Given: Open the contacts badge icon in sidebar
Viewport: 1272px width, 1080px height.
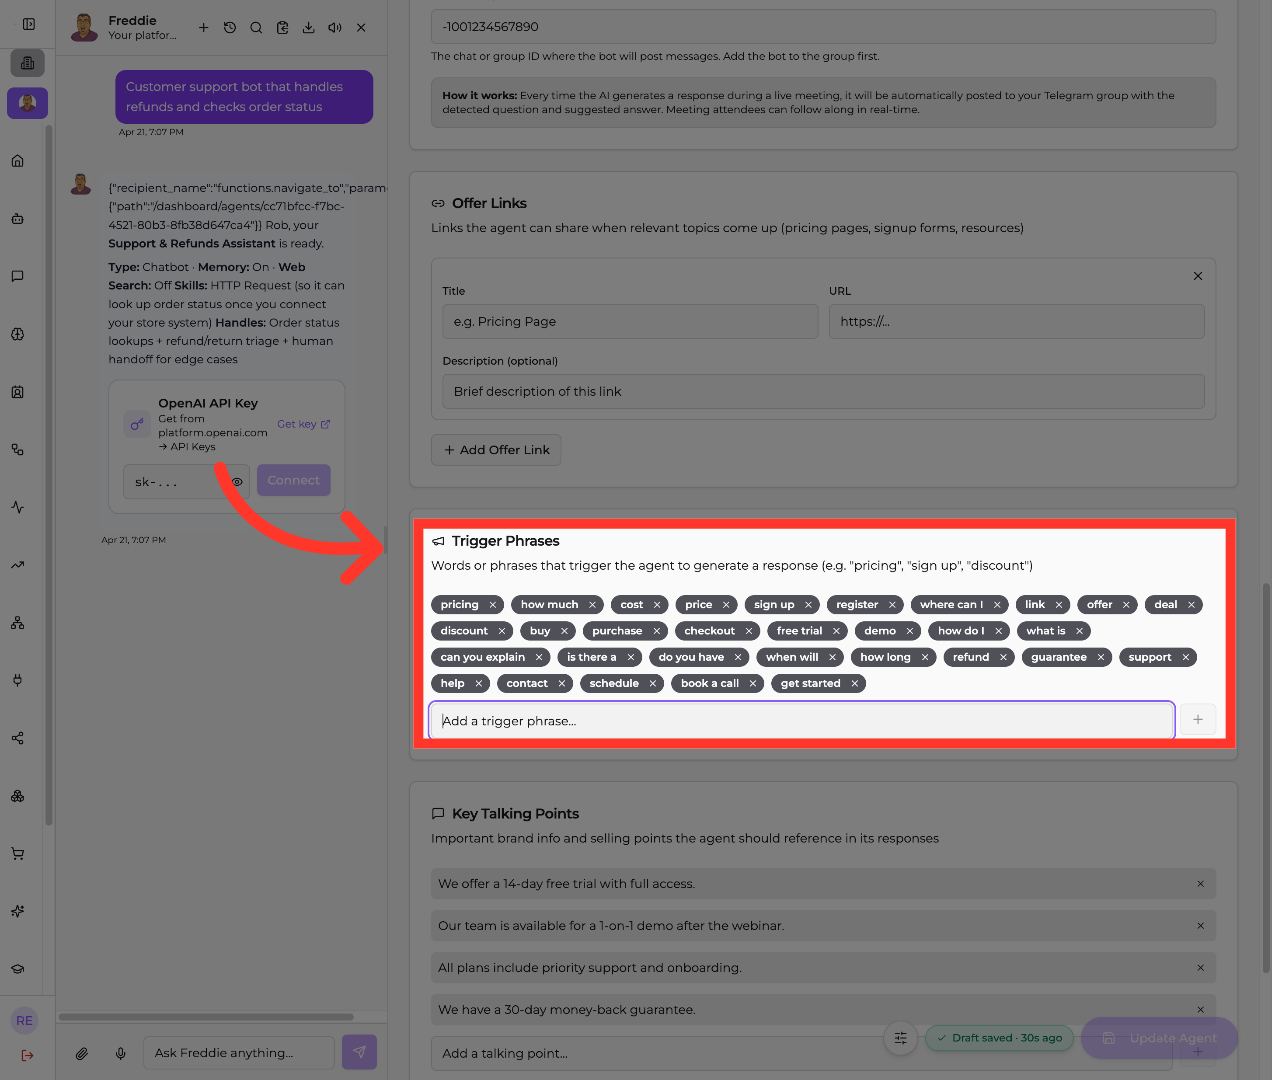Looking at the screenshot, I should point(18,392).
